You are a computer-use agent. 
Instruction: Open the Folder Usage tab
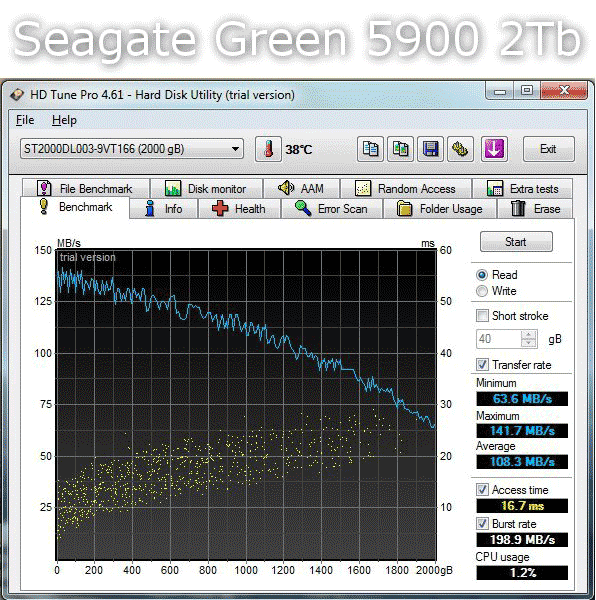[x=440, y=209]
